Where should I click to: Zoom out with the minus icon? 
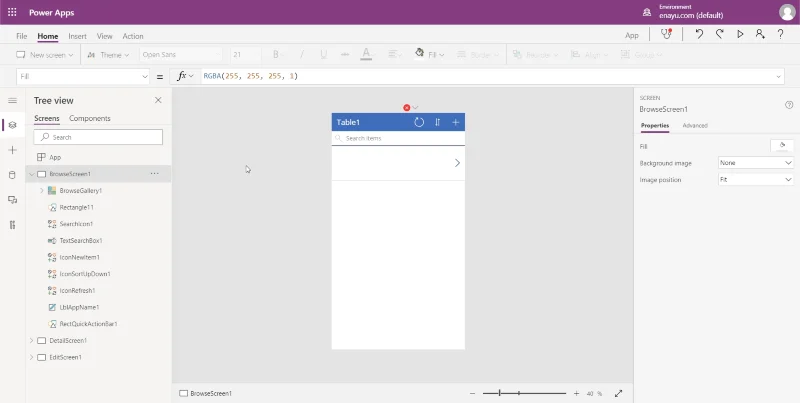[472, 393]
